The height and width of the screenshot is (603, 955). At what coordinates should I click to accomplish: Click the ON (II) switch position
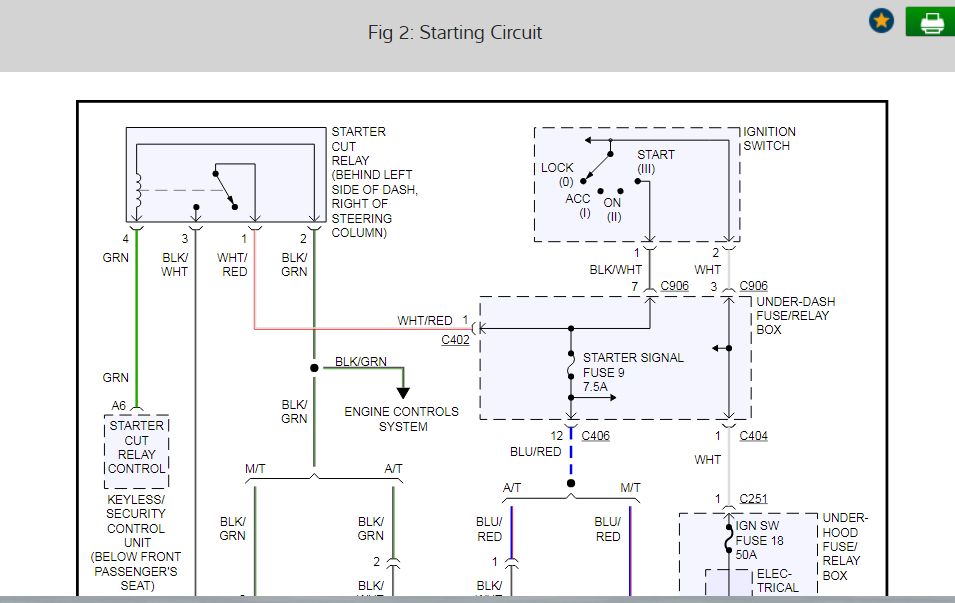coord(613,210)
